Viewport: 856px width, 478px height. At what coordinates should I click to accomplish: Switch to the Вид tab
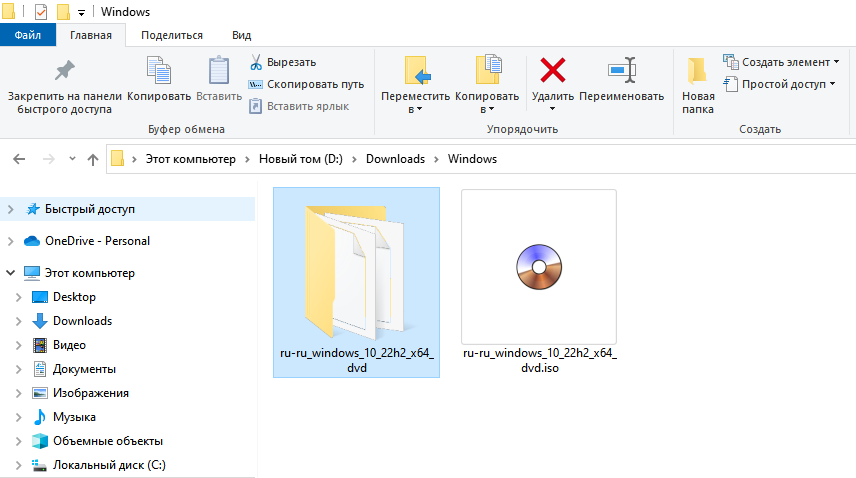pyautogui.click(x=241, y=35)
